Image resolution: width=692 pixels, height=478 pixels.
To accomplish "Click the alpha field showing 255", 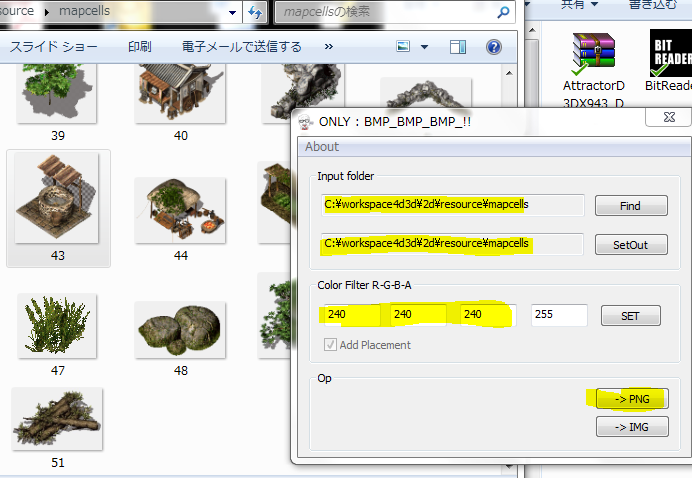I will point(559,315).
